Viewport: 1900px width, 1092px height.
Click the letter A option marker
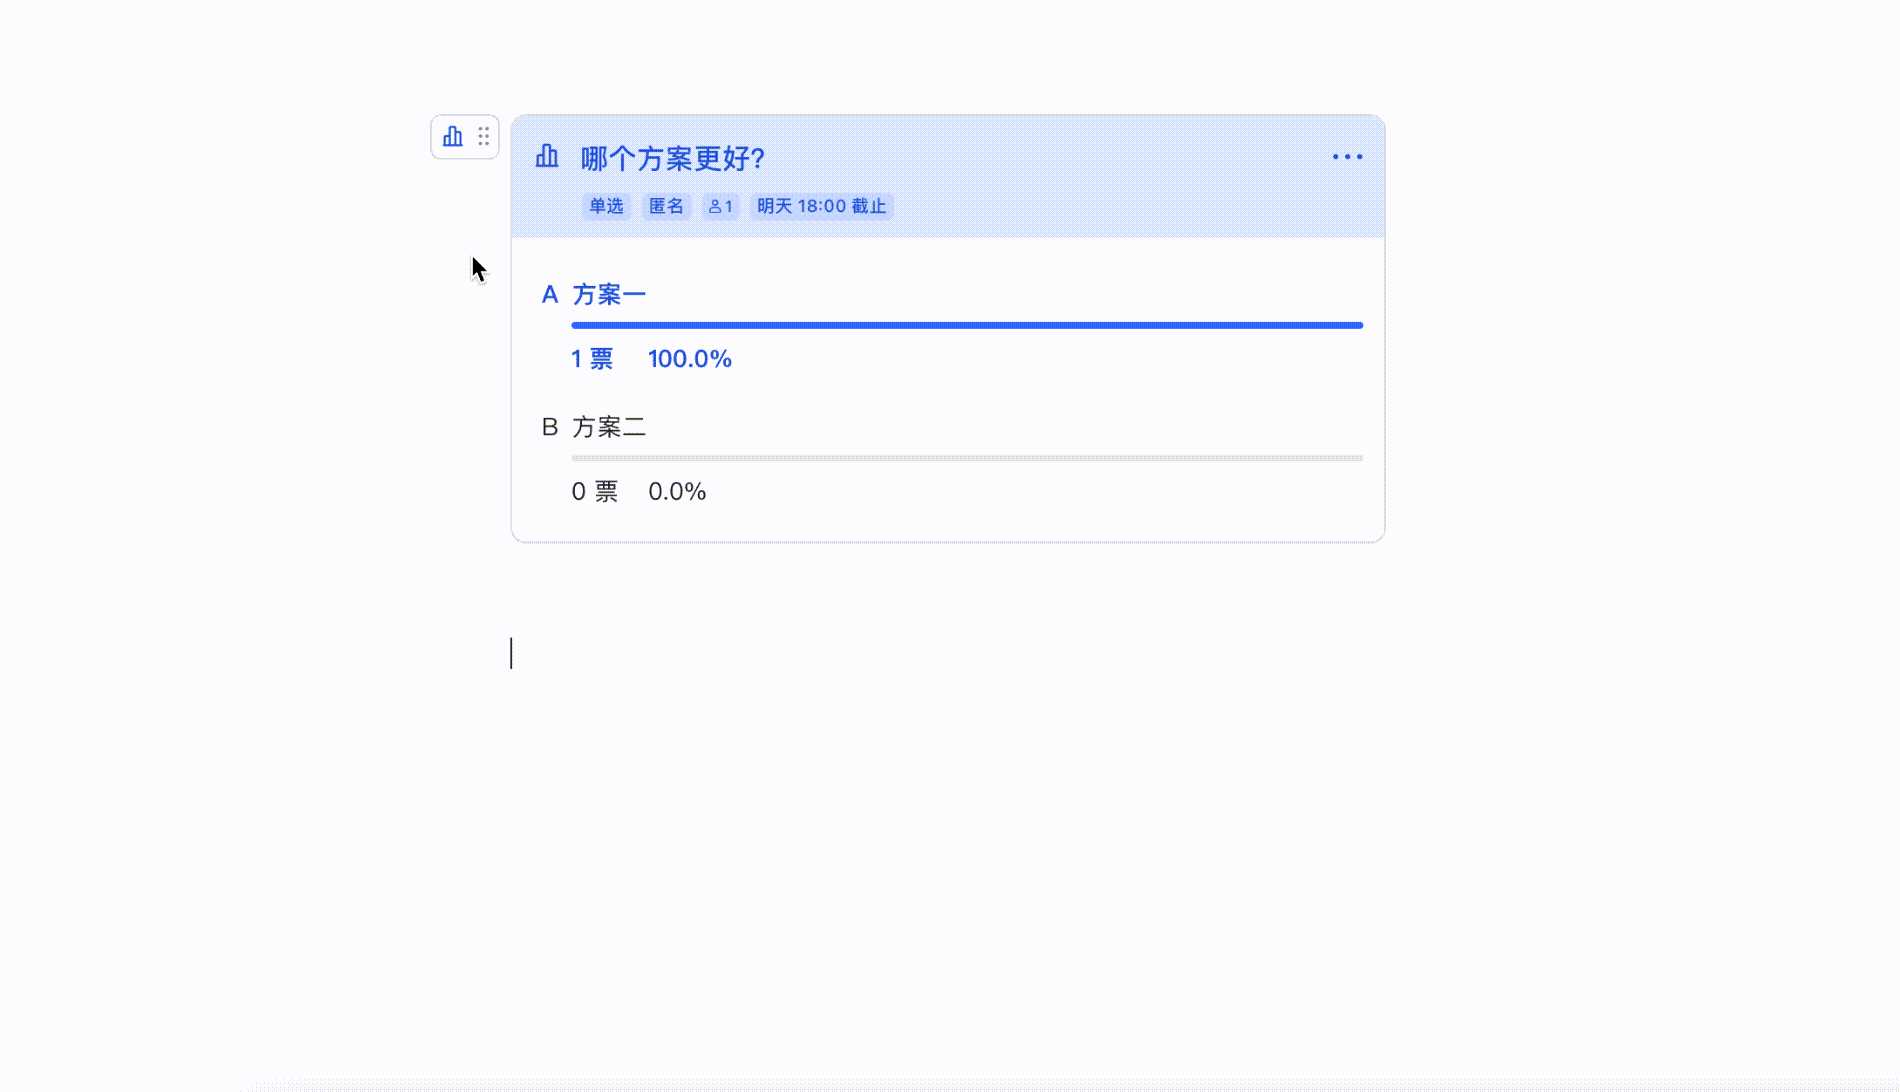point(549,295)
